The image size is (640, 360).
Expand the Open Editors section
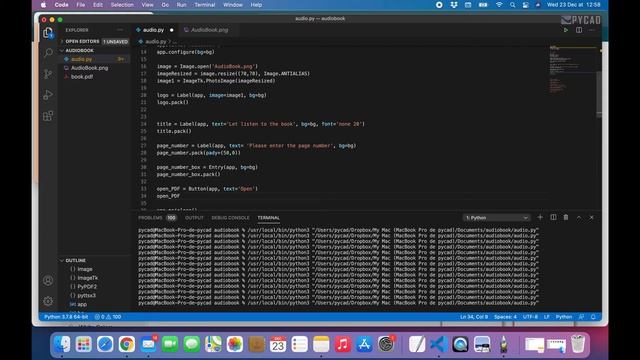tap(82, 41)
